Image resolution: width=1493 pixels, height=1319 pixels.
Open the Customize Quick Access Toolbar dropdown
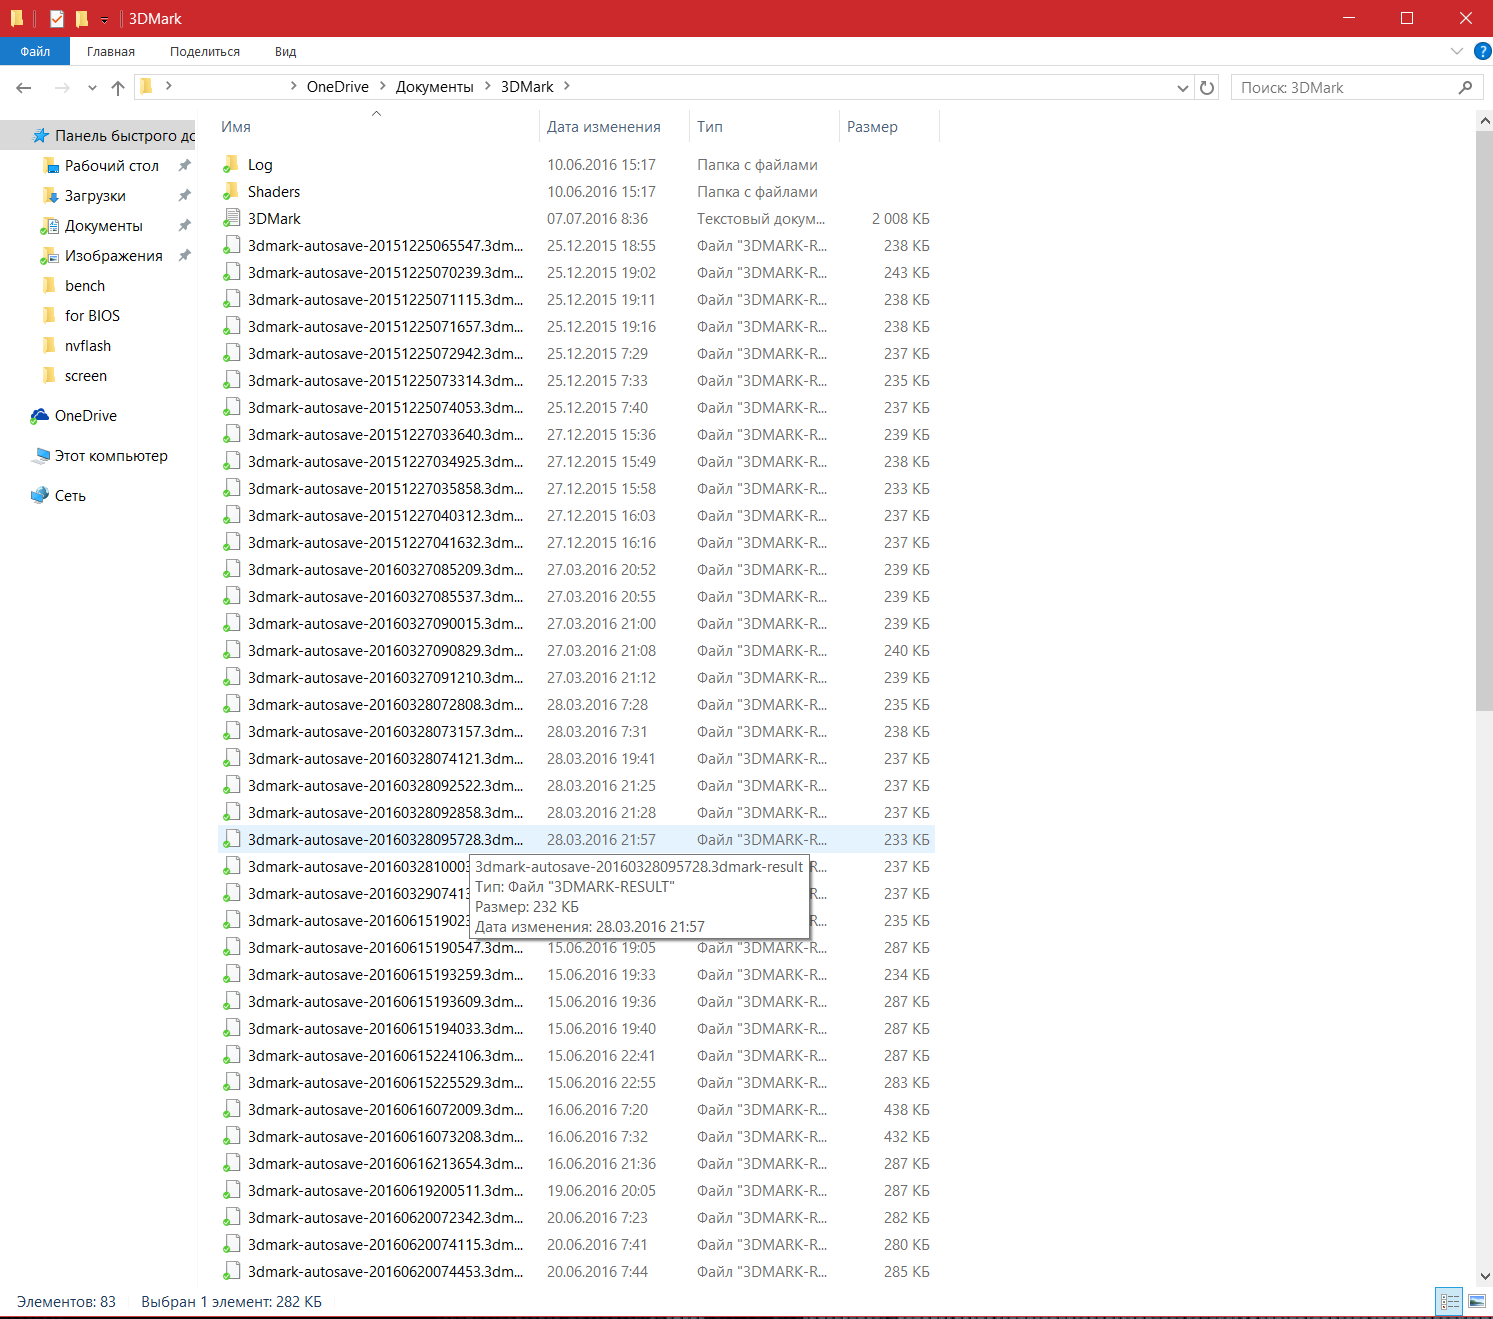pos(104,20)
